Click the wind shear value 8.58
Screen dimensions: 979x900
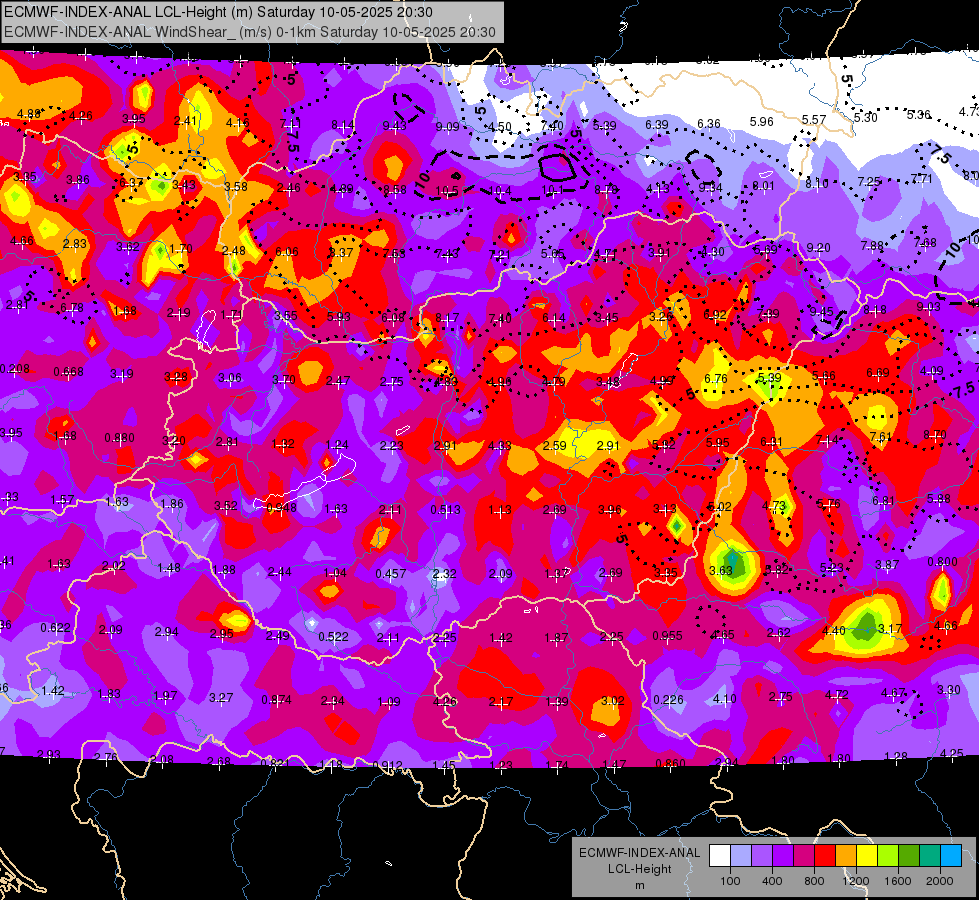click(395, 190)
